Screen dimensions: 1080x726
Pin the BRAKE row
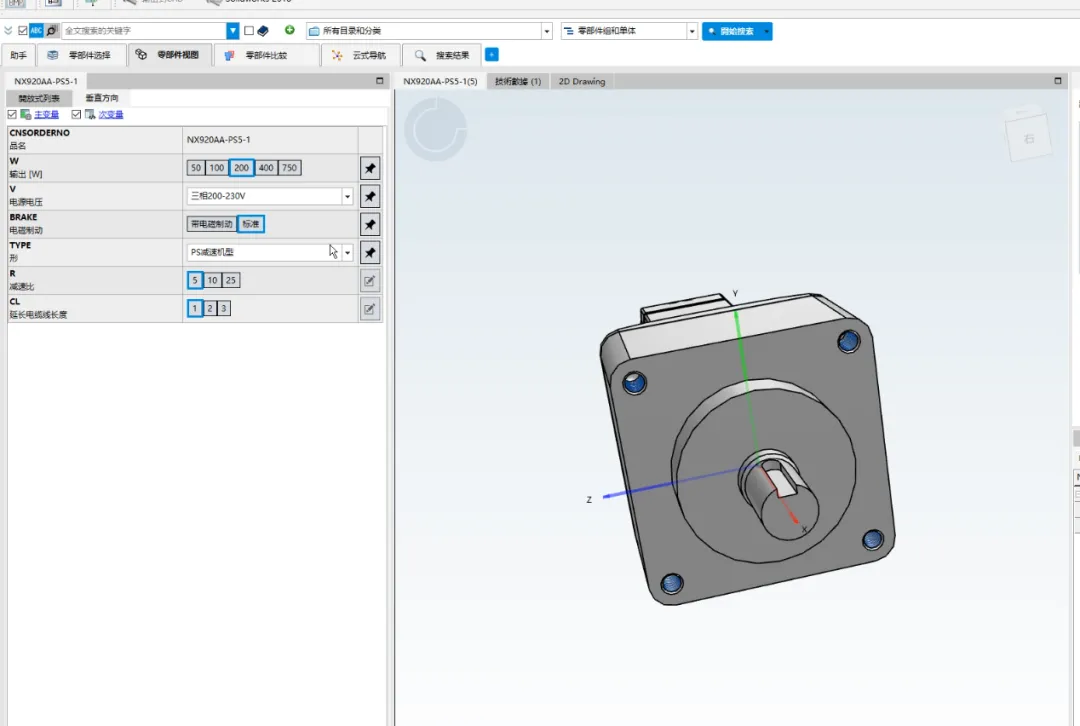[370, 225]
